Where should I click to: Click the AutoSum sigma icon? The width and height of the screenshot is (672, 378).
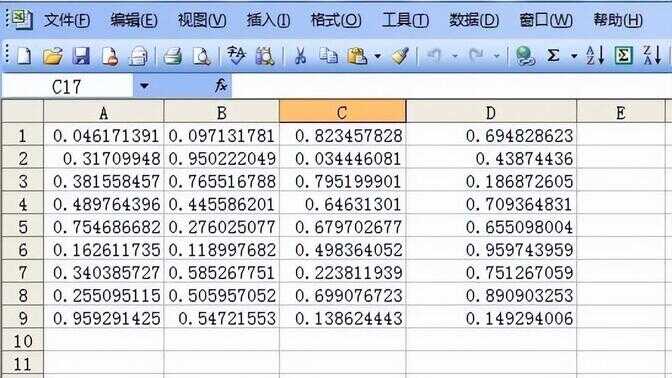[553, 56]
